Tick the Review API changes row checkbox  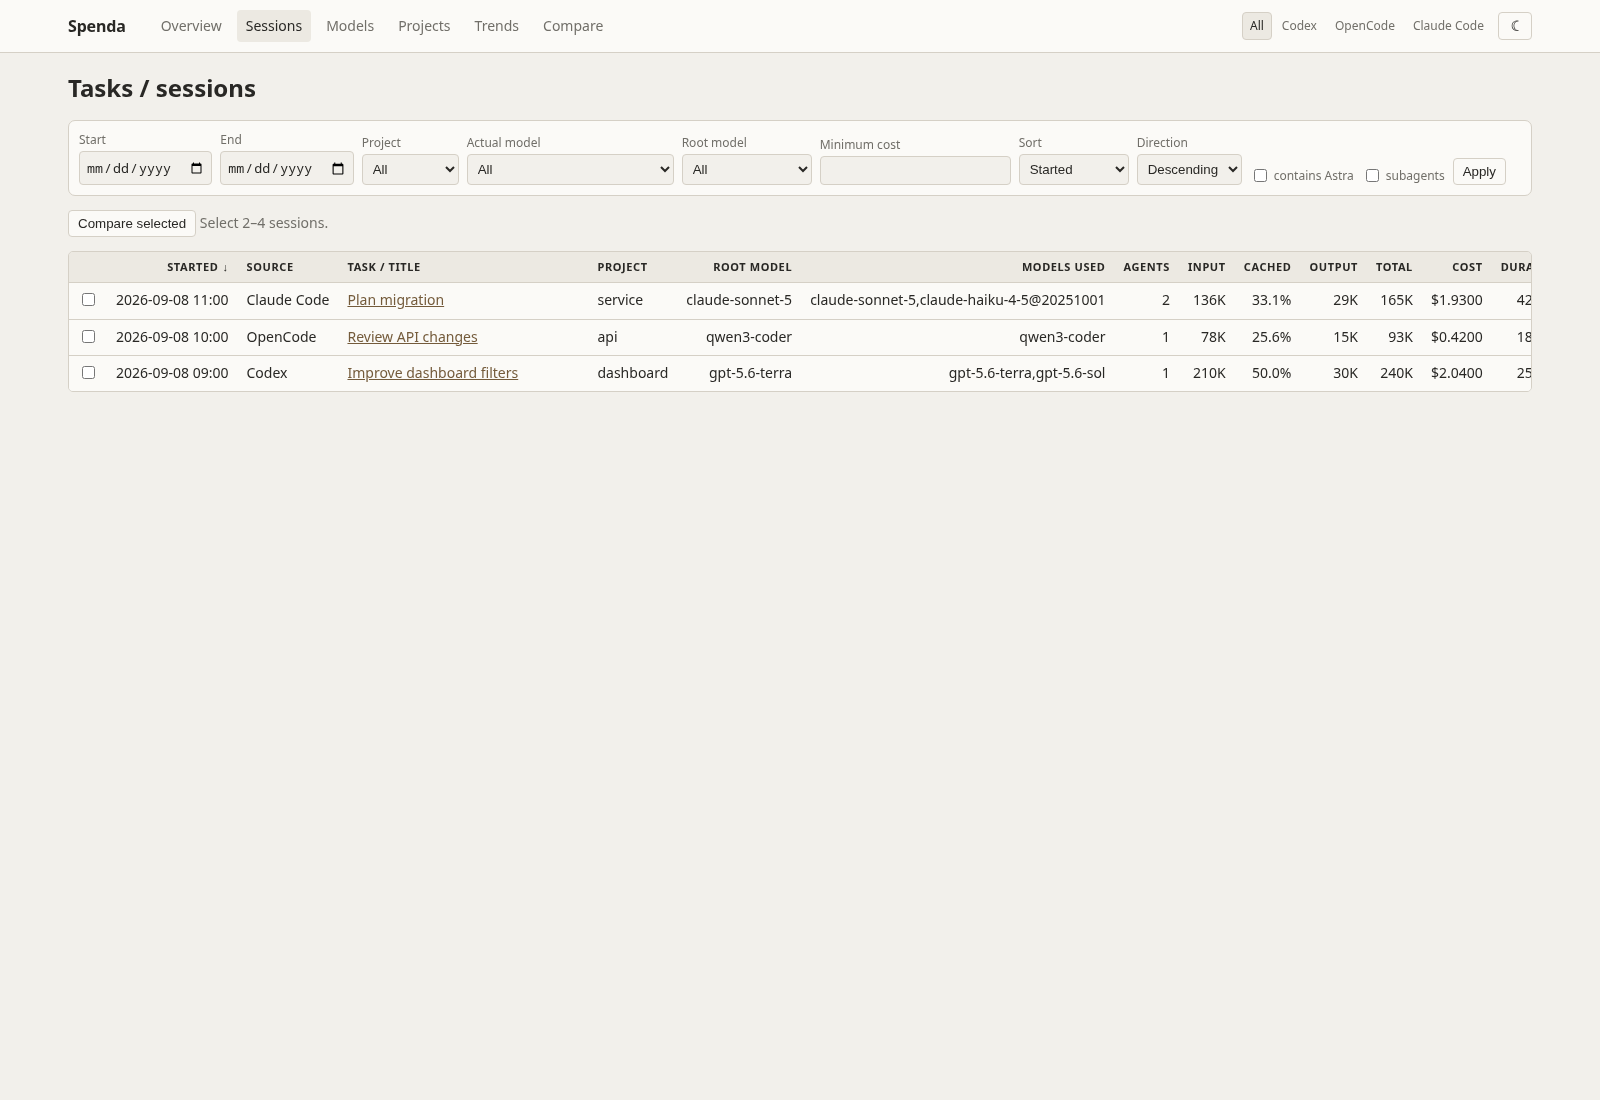(x=88, y=337)
